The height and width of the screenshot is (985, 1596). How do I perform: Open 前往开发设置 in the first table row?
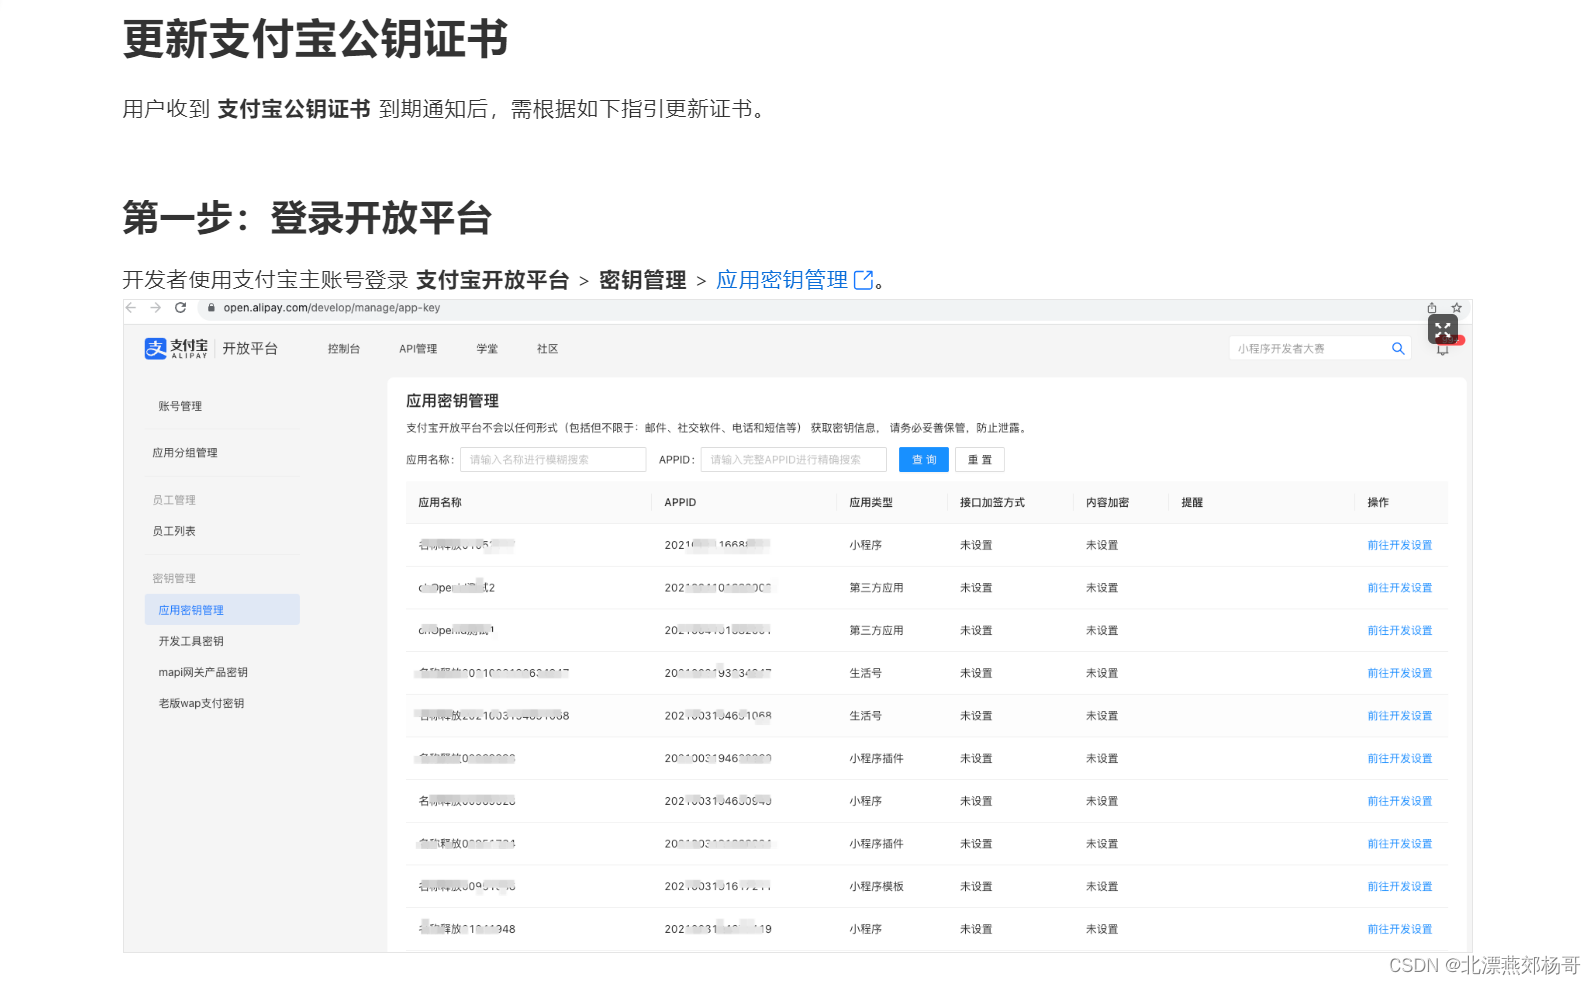(1400, 546)
